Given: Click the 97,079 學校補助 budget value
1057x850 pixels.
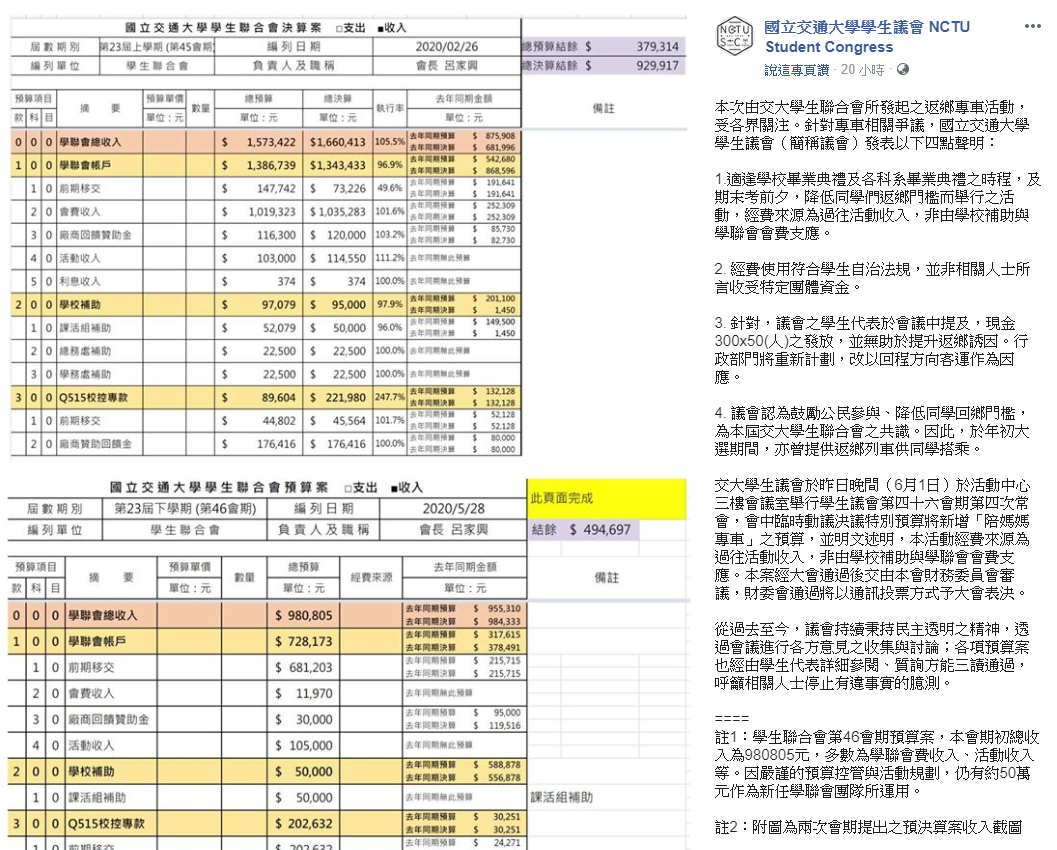Looking at the screenshot, I should click(278, 305).
